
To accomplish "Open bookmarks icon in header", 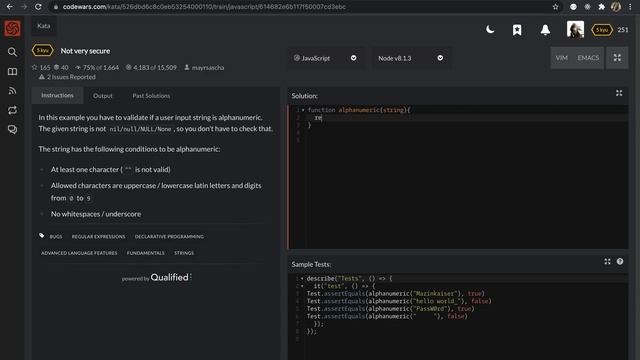I will [x=517, y=30].
